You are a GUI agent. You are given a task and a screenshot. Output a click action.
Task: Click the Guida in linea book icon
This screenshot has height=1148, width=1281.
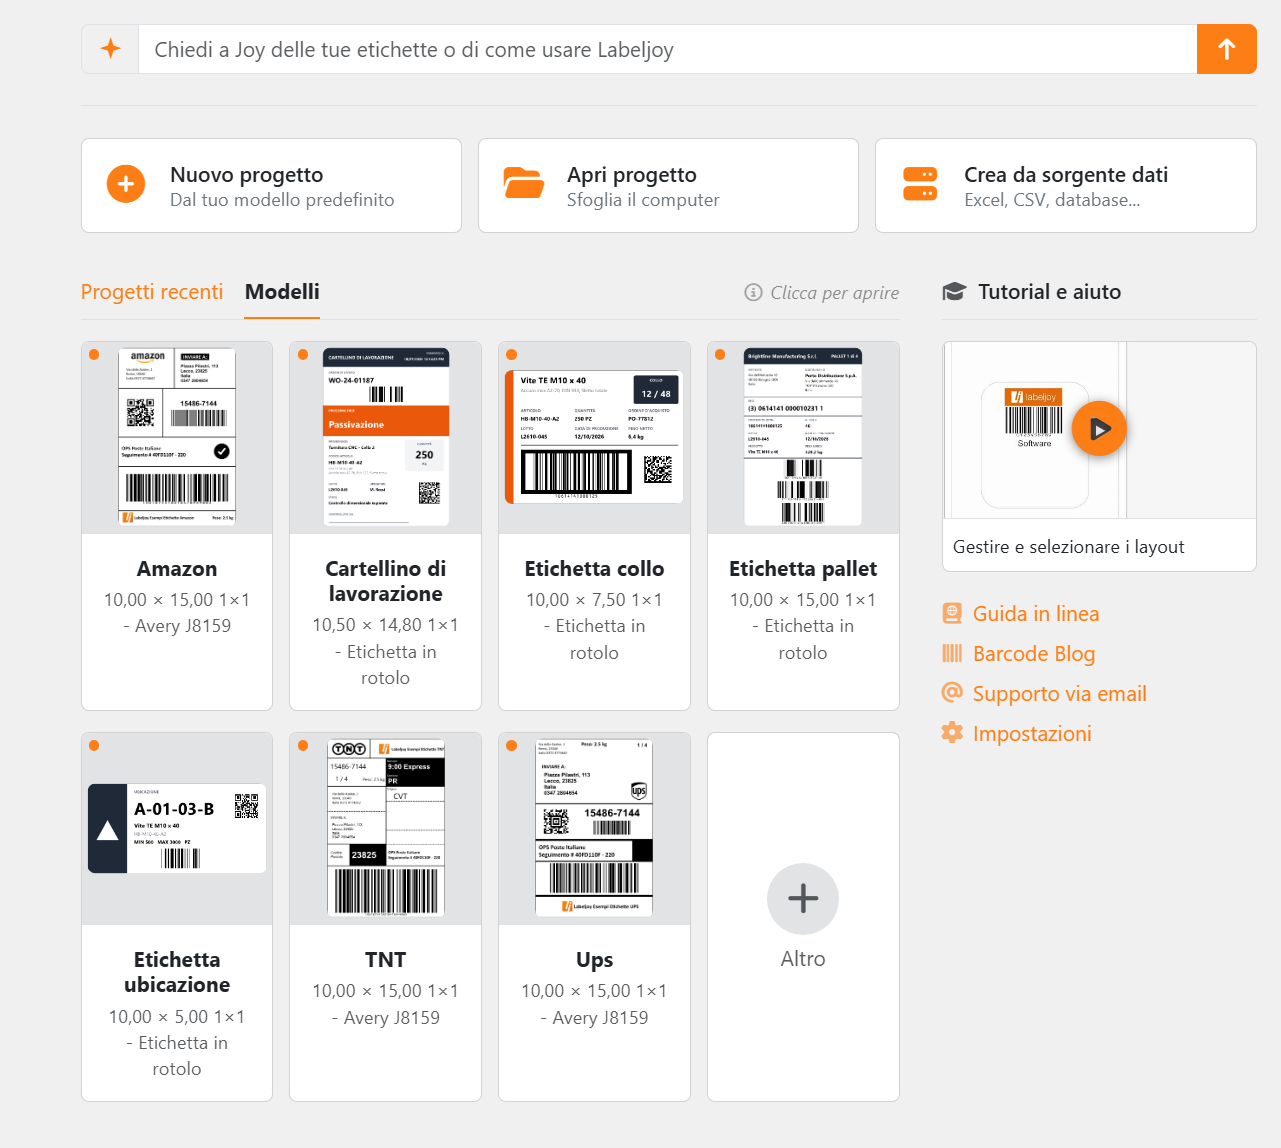coord(952,613)
